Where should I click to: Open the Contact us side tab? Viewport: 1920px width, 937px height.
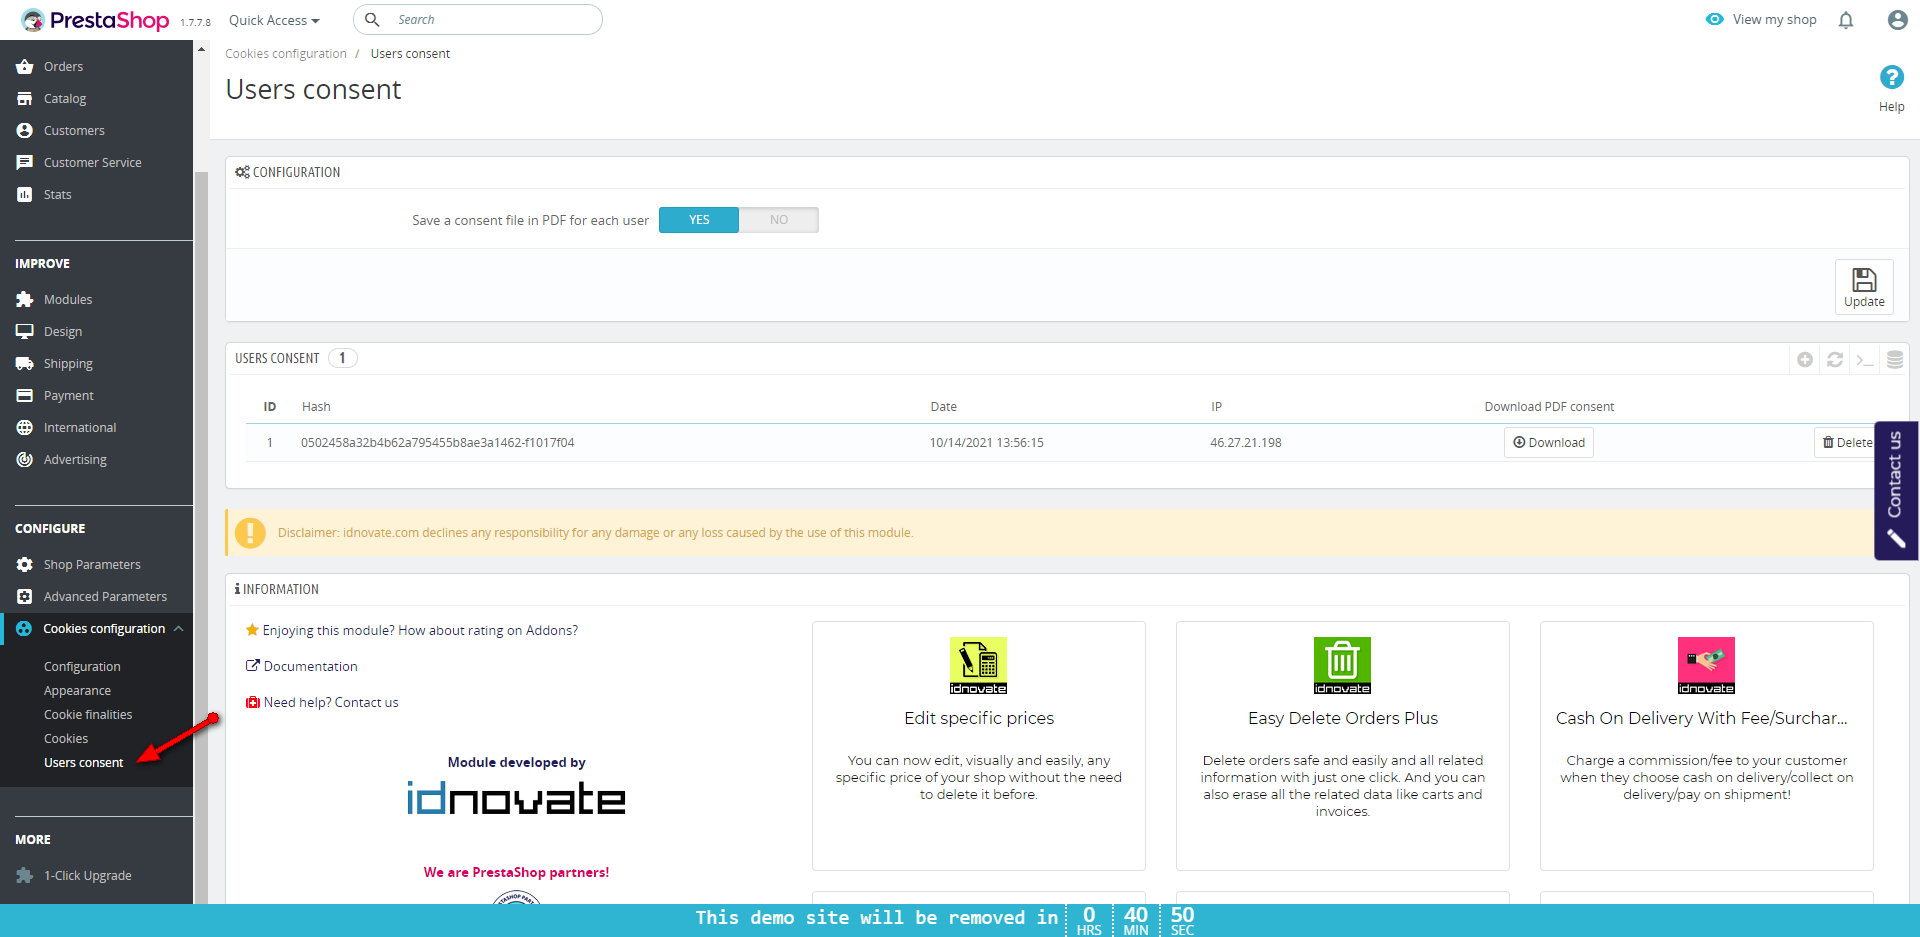pos(1896,490)
